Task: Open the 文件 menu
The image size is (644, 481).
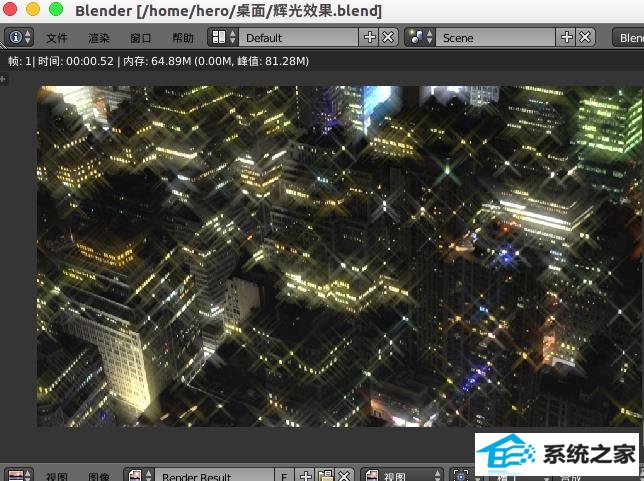Action: (x=57, y=38)
